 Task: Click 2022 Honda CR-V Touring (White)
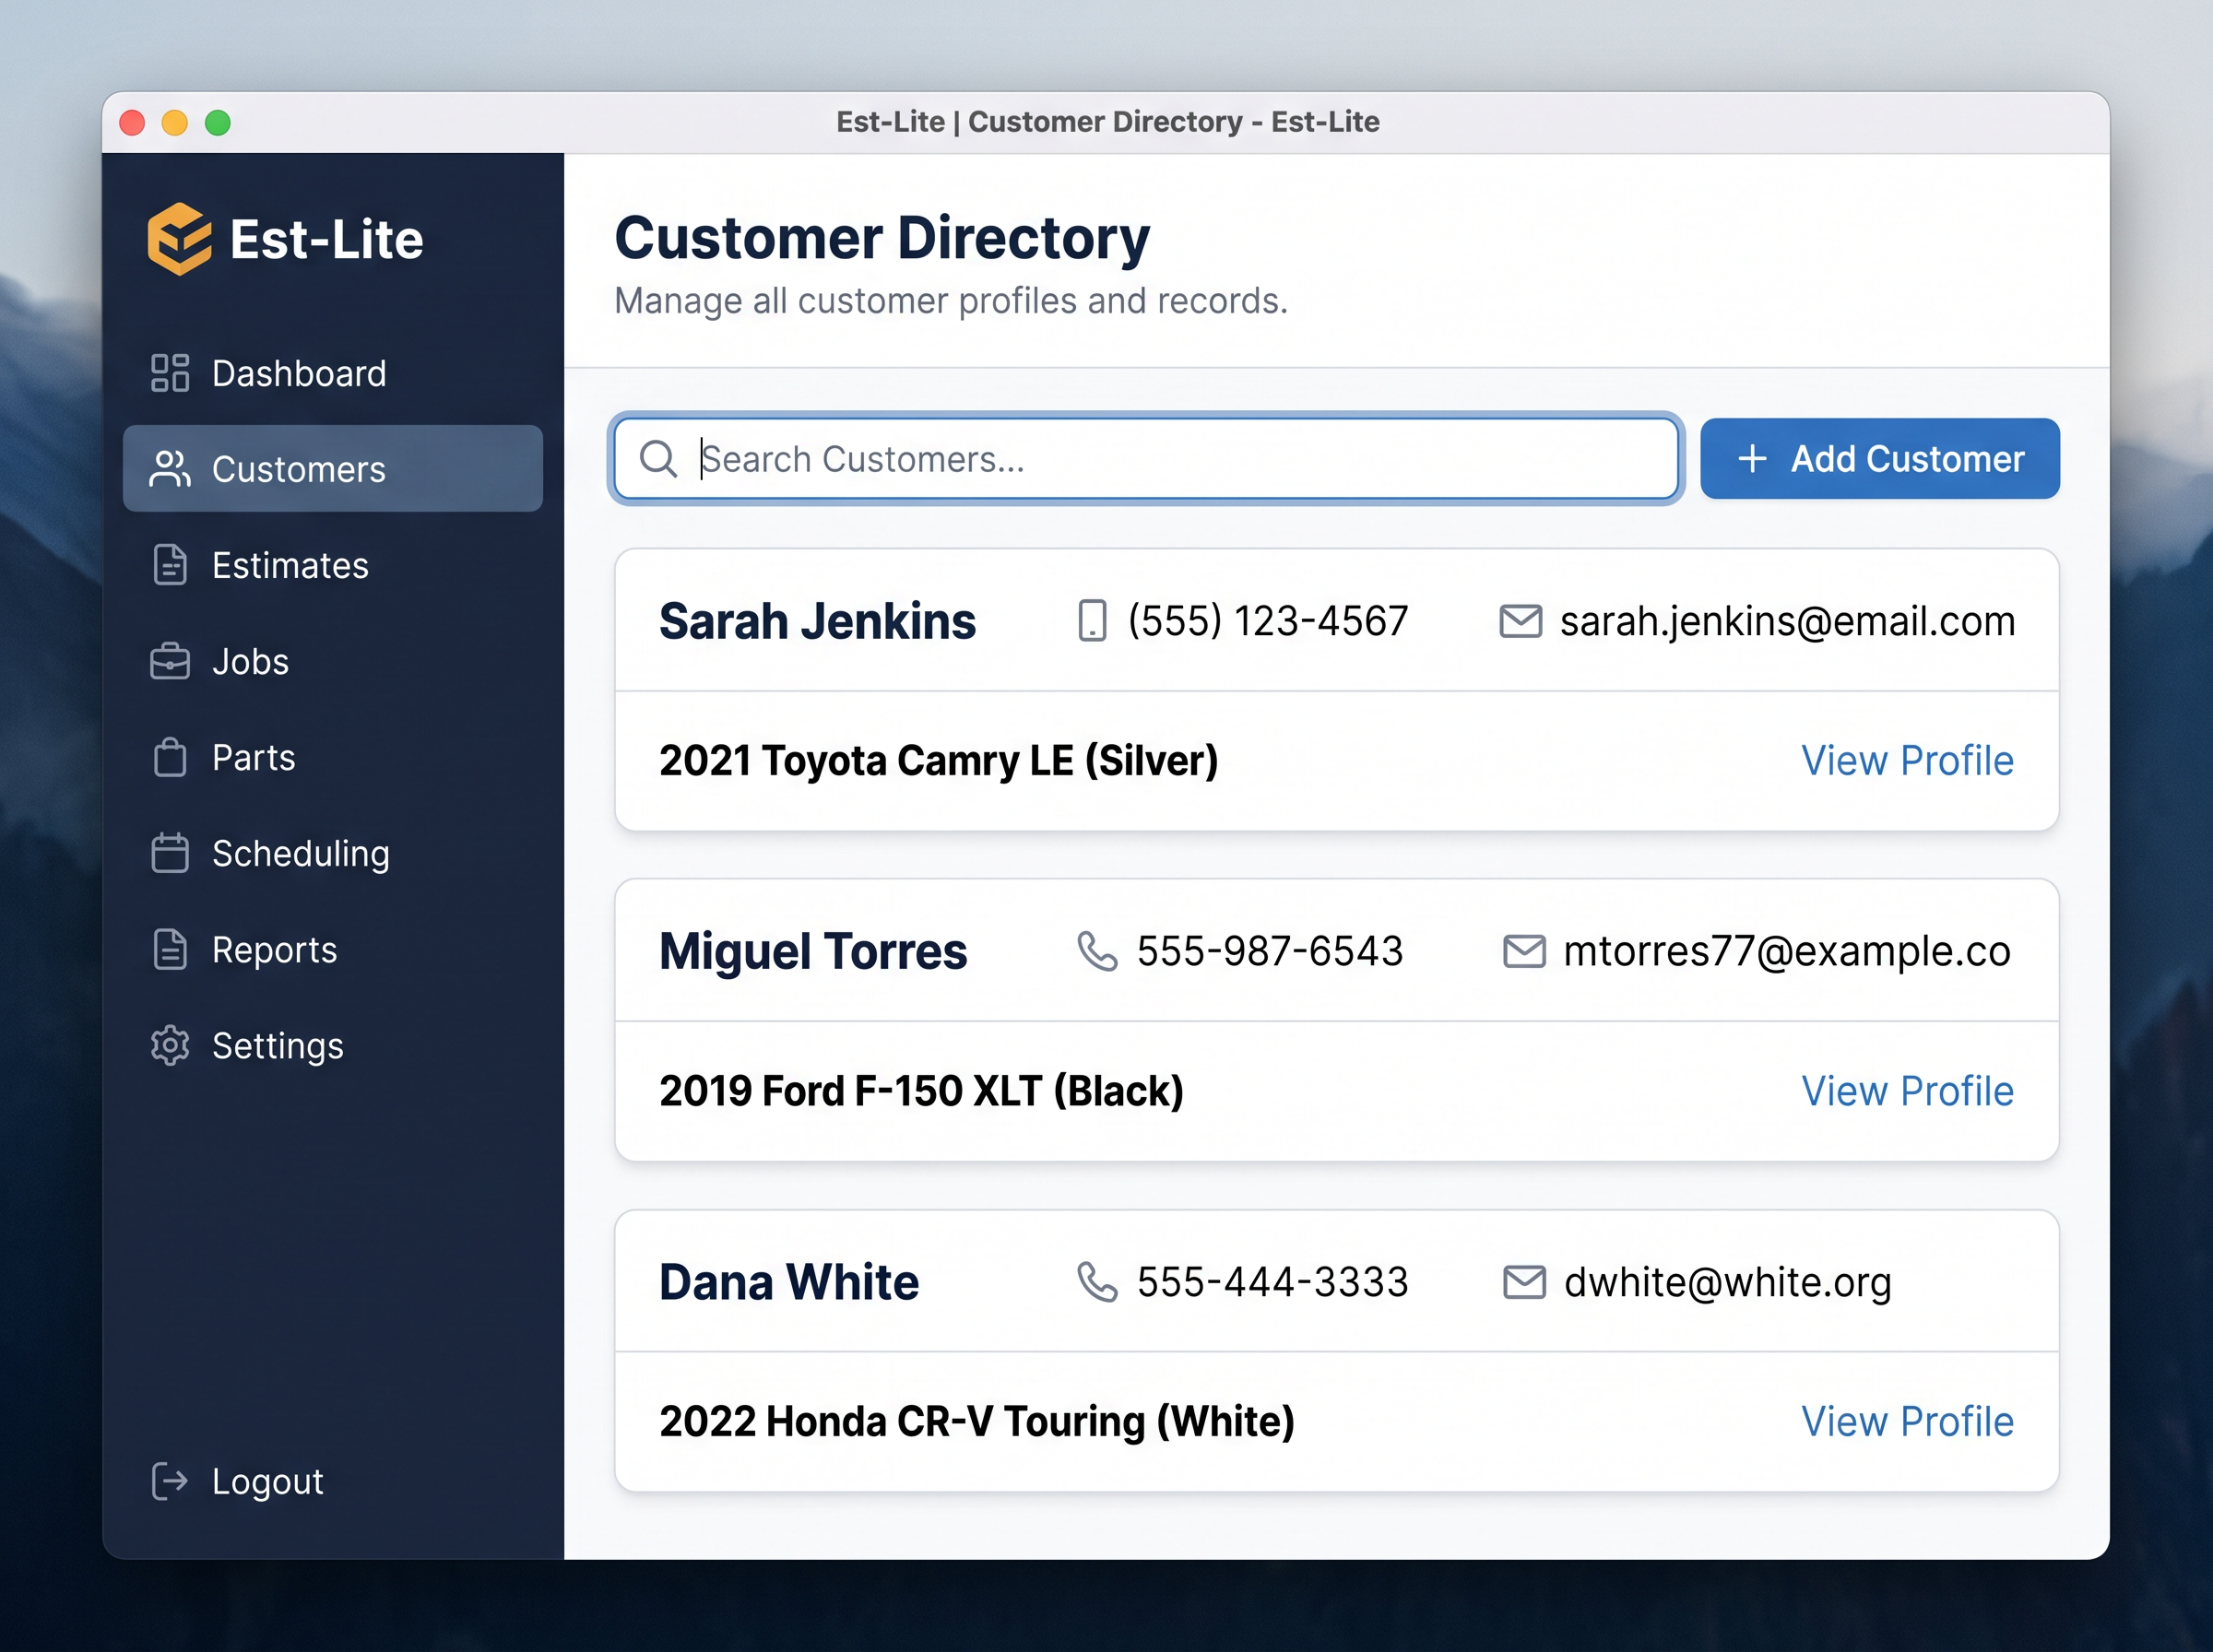point(976,1421)
